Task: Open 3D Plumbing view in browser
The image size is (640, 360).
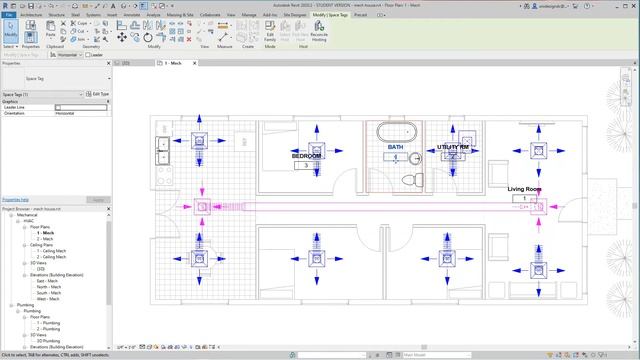Action: pos(48,341)
